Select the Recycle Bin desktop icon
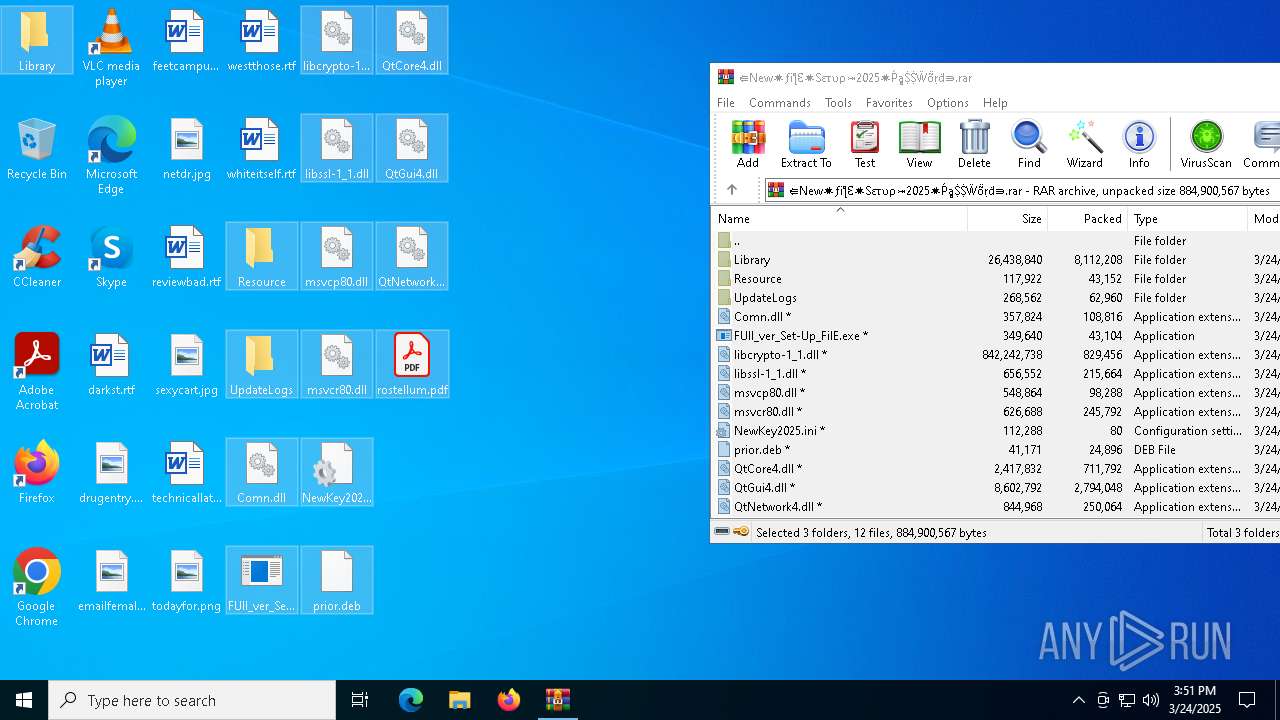 pos(37,148)
